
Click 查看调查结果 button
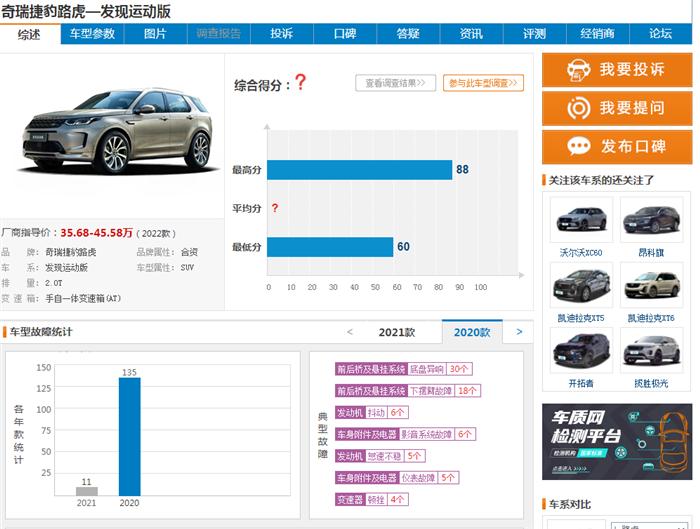coord(396,83)
